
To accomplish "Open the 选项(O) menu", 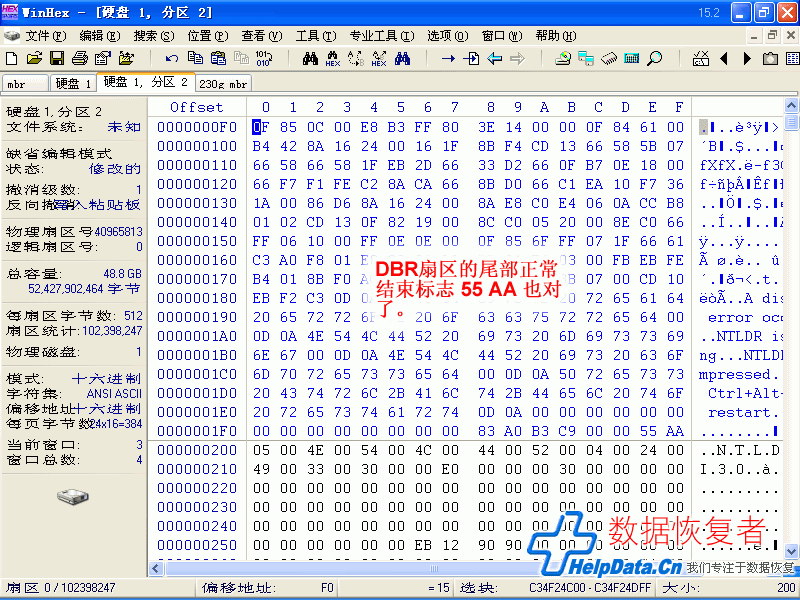I will click(448, 36).
